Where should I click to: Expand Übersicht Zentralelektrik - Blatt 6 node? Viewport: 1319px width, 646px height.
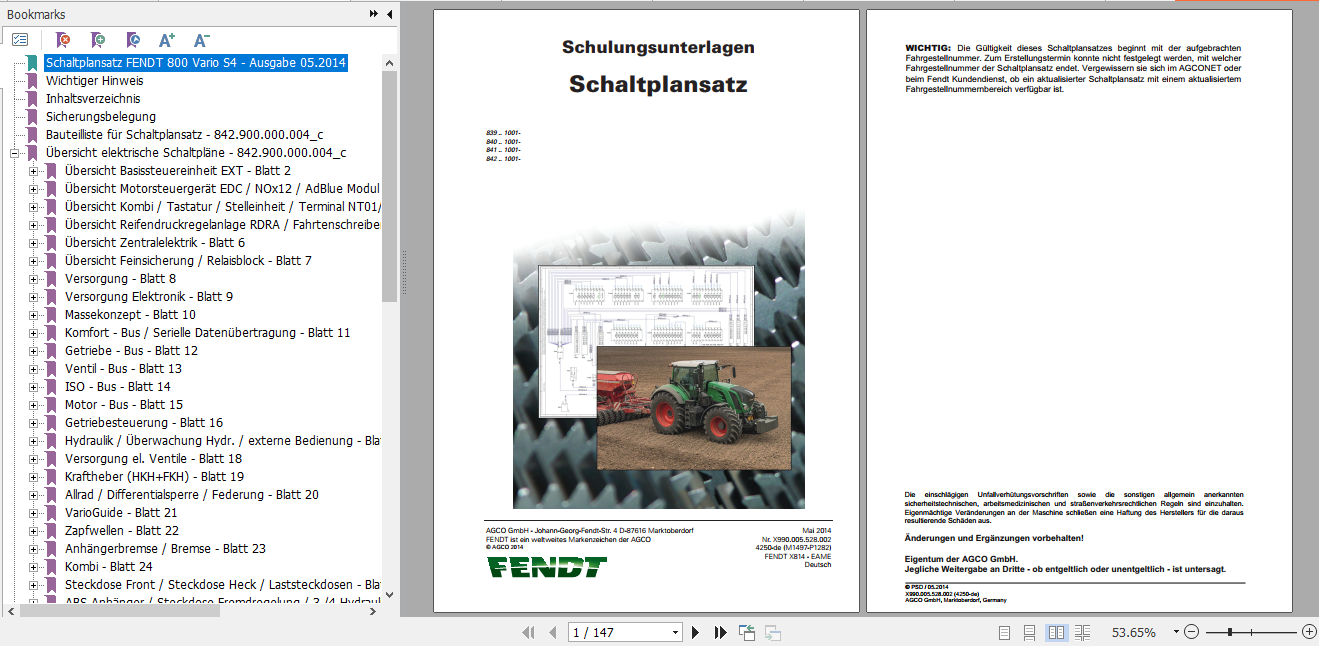pyautogui.click(x=33, y=243)
